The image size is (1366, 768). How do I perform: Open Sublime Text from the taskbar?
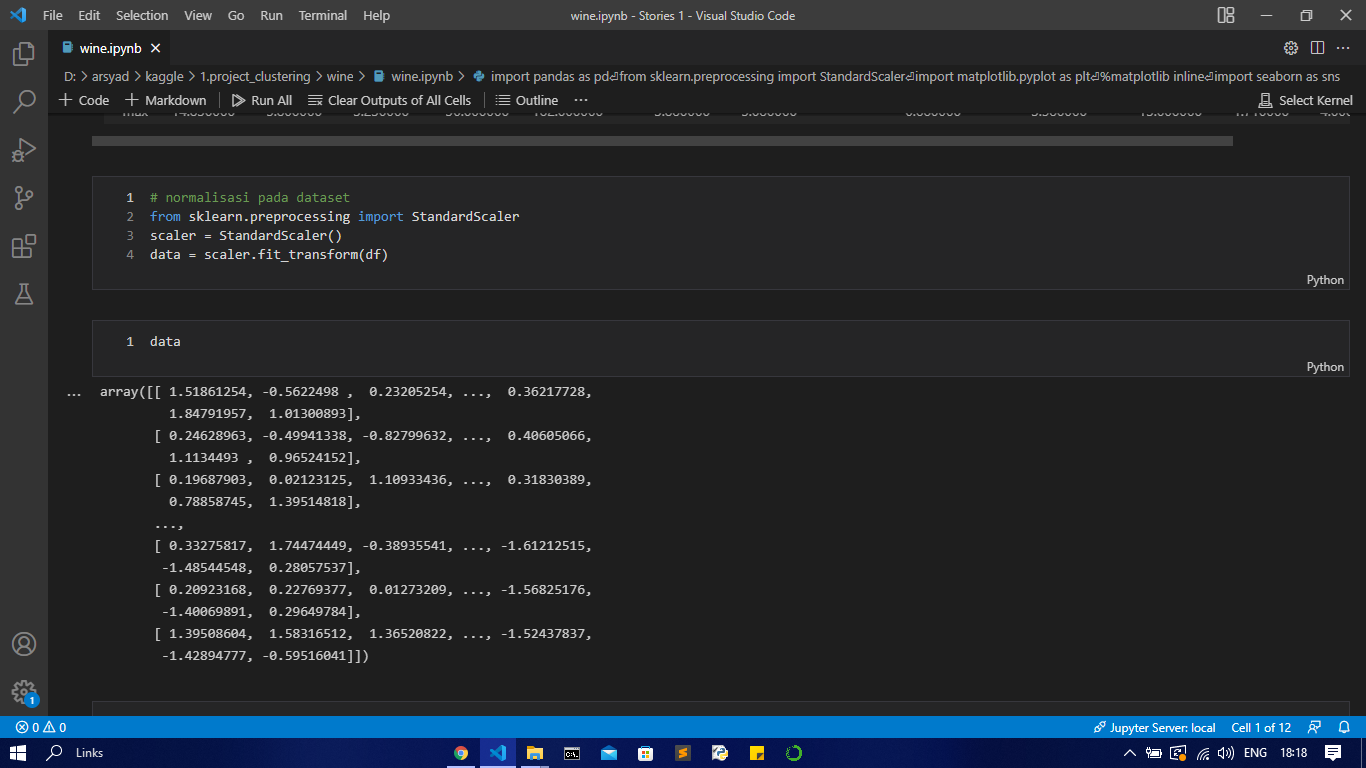pos(683,753)
